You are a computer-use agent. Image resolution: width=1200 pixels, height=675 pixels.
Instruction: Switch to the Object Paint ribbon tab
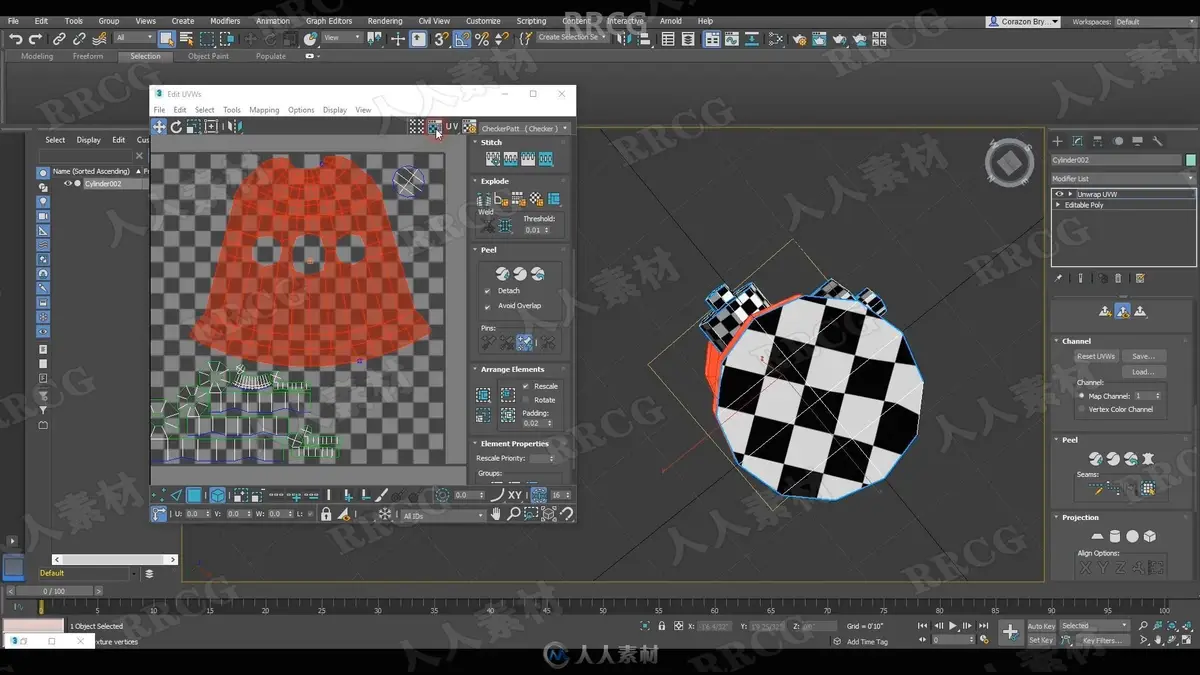[208, 56]
